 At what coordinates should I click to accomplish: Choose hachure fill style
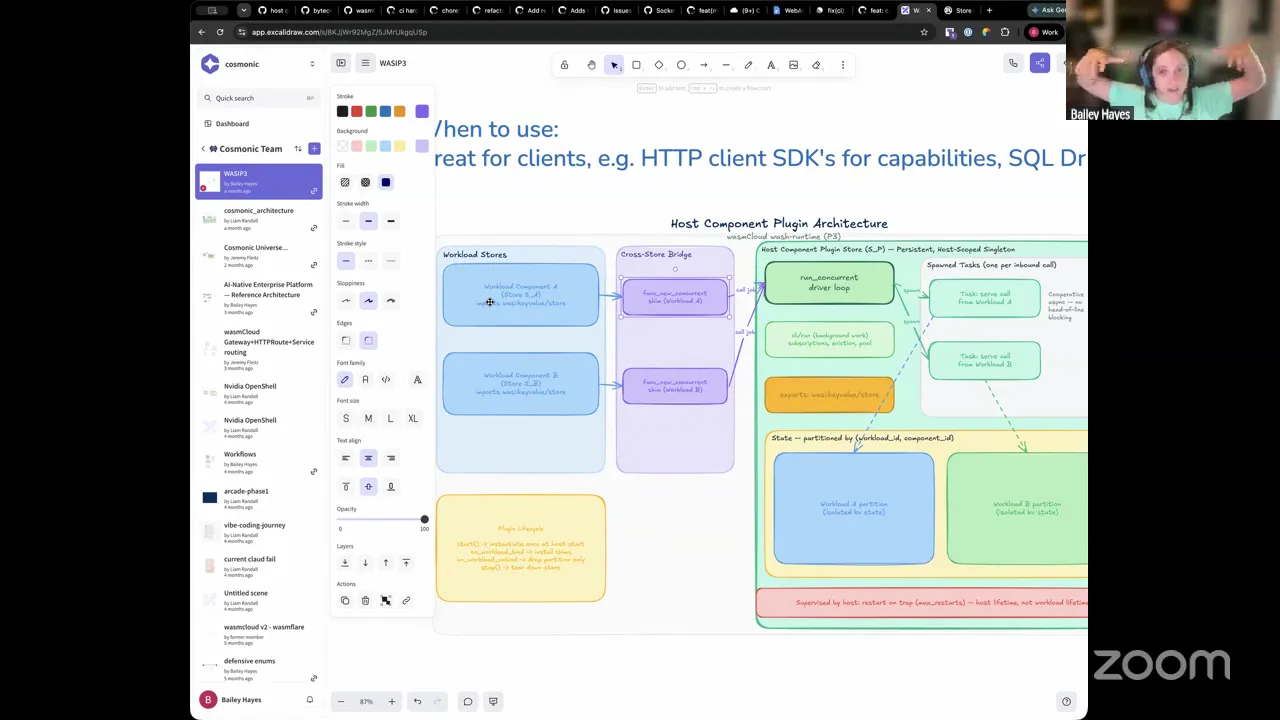[x=345, y=182]
